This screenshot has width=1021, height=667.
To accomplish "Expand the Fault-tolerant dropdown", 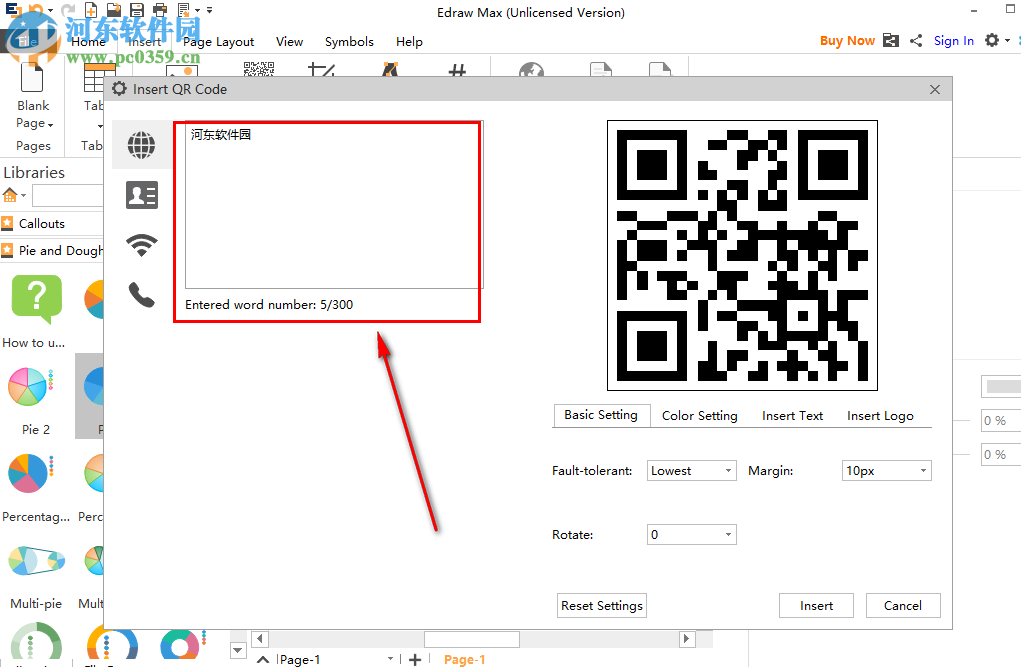I will (x=691, y=470).
